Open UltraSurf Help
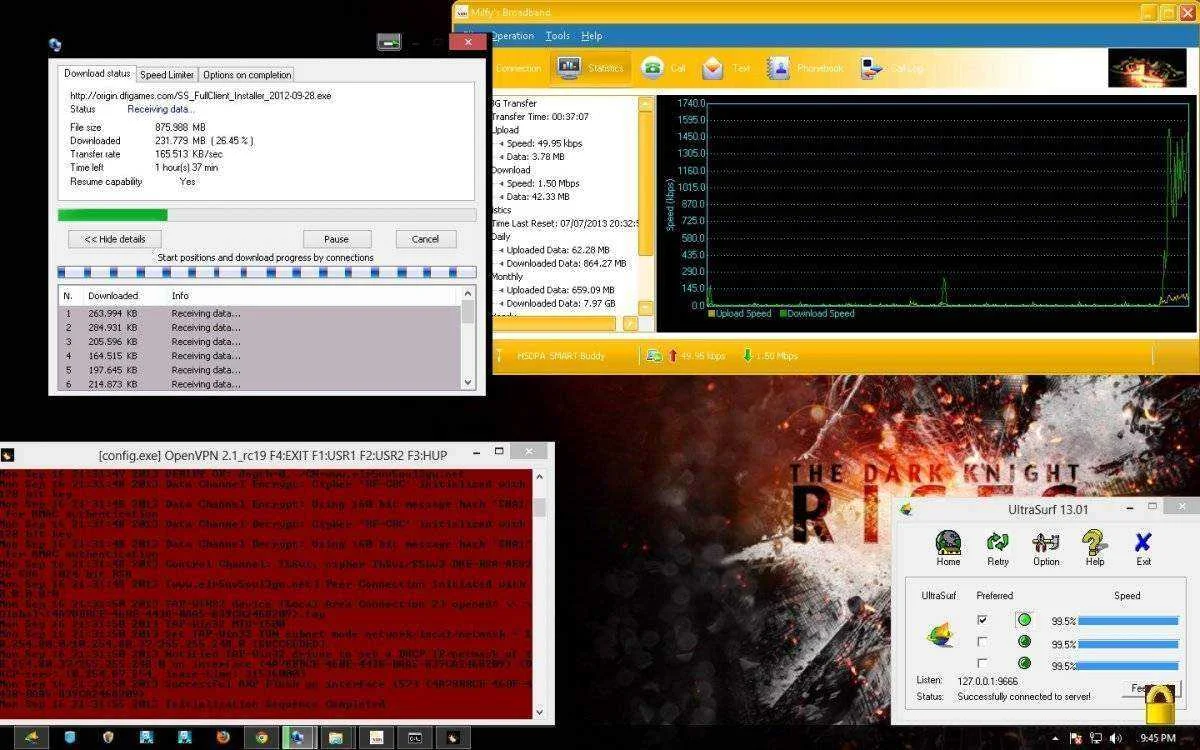Image resolution: width=1200 pixels, height=750 pixels. click(x=1095, y=549)
